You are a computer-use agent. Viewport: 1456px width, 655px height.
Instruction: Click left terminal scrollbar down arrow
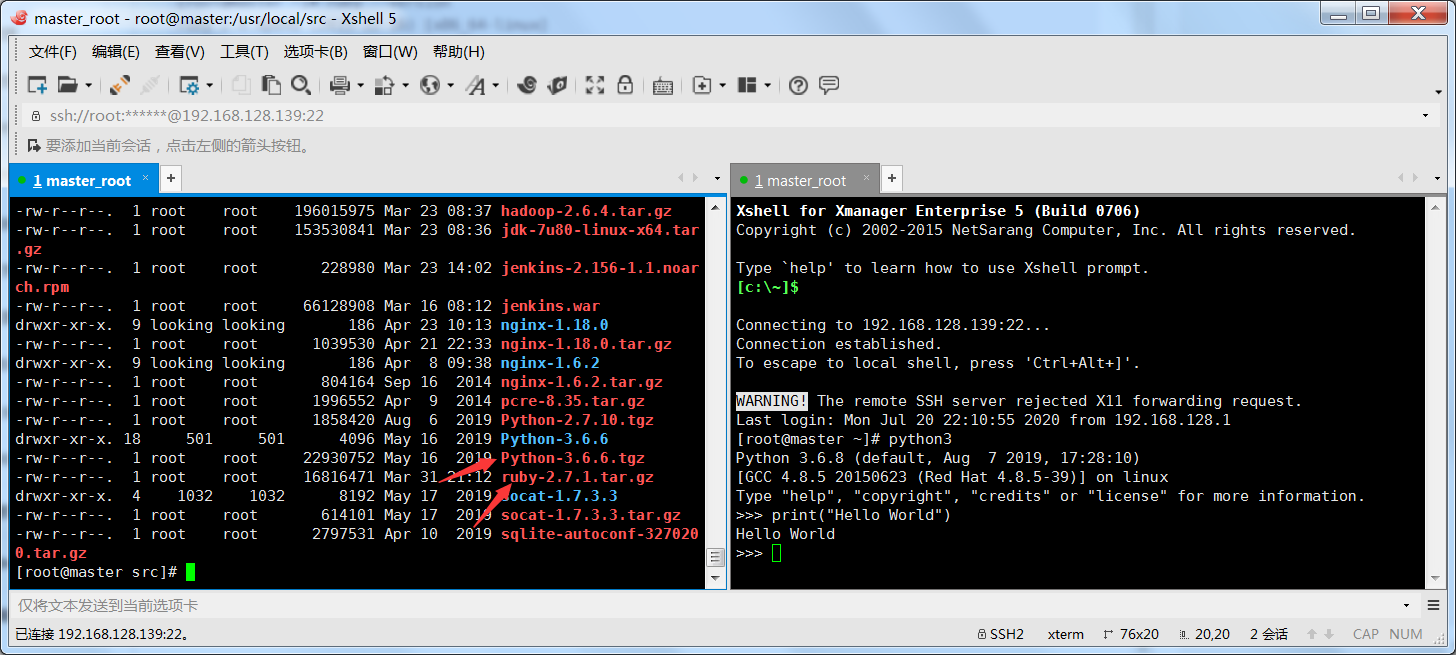716,579
